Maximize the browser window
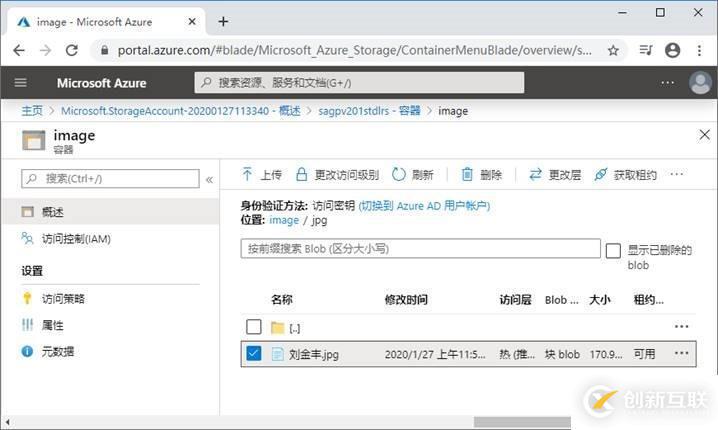 [660, 13]
